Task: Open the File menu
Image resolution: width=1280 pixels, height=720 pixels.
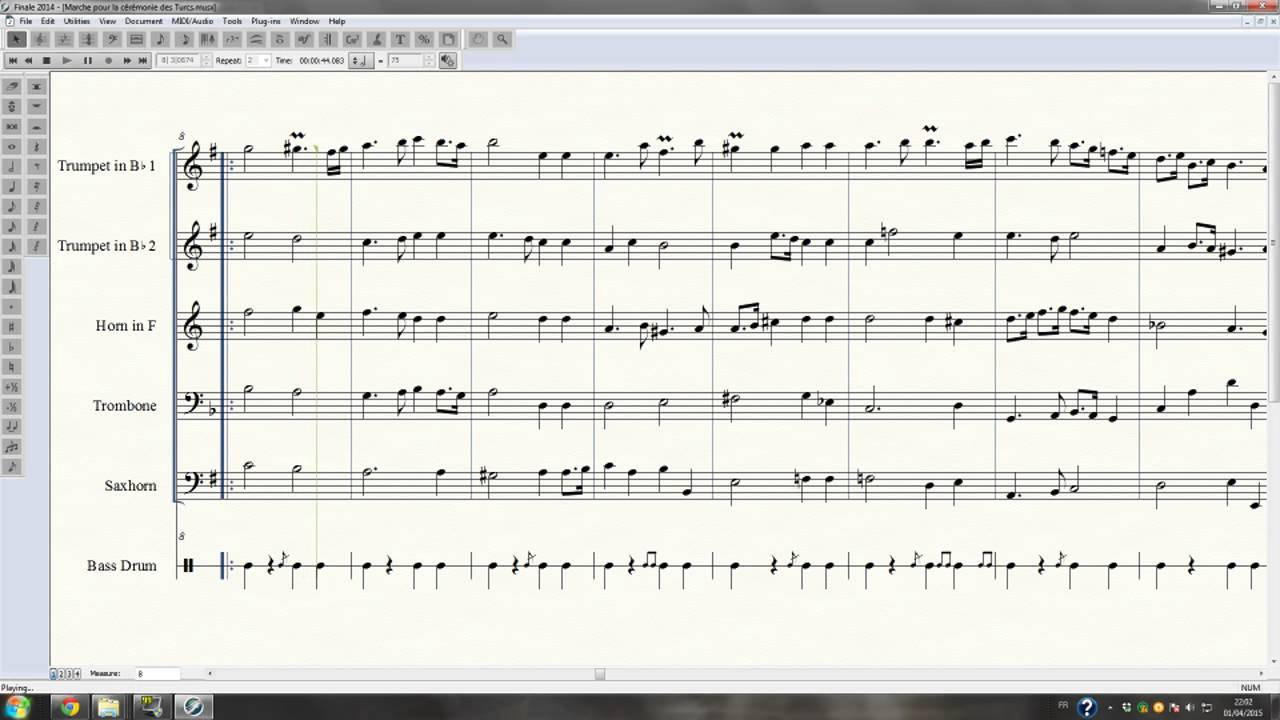Action: (25, 21)
